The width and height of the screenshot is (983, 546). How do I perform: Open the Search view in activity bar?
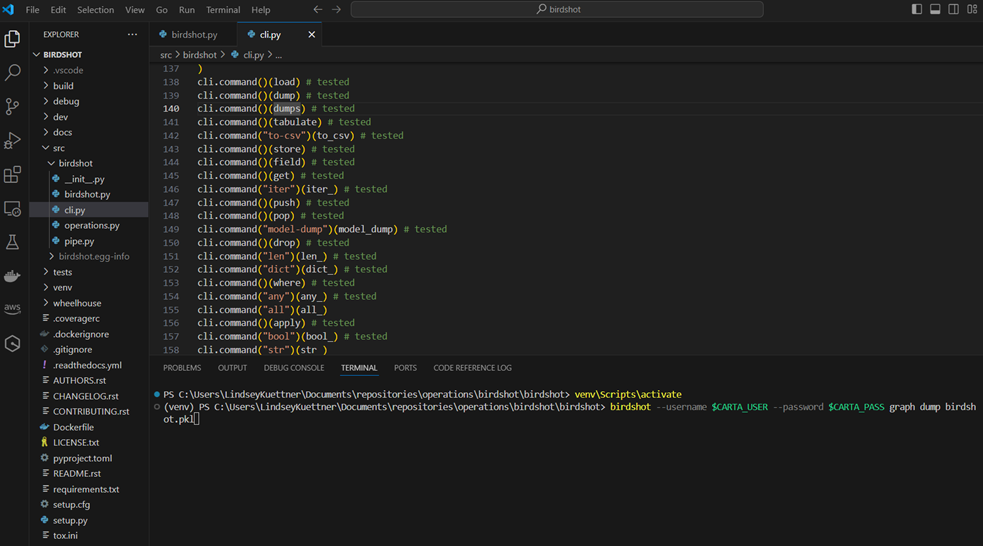click(13, 73)
